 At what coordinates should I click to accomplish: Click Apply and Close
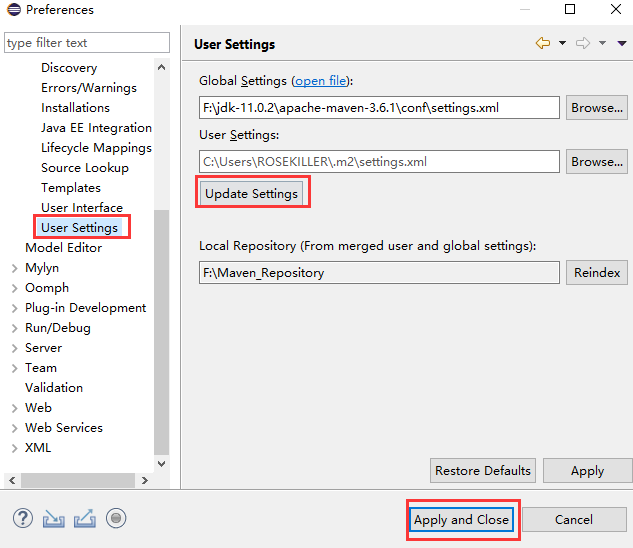click(x=461, y=520)
